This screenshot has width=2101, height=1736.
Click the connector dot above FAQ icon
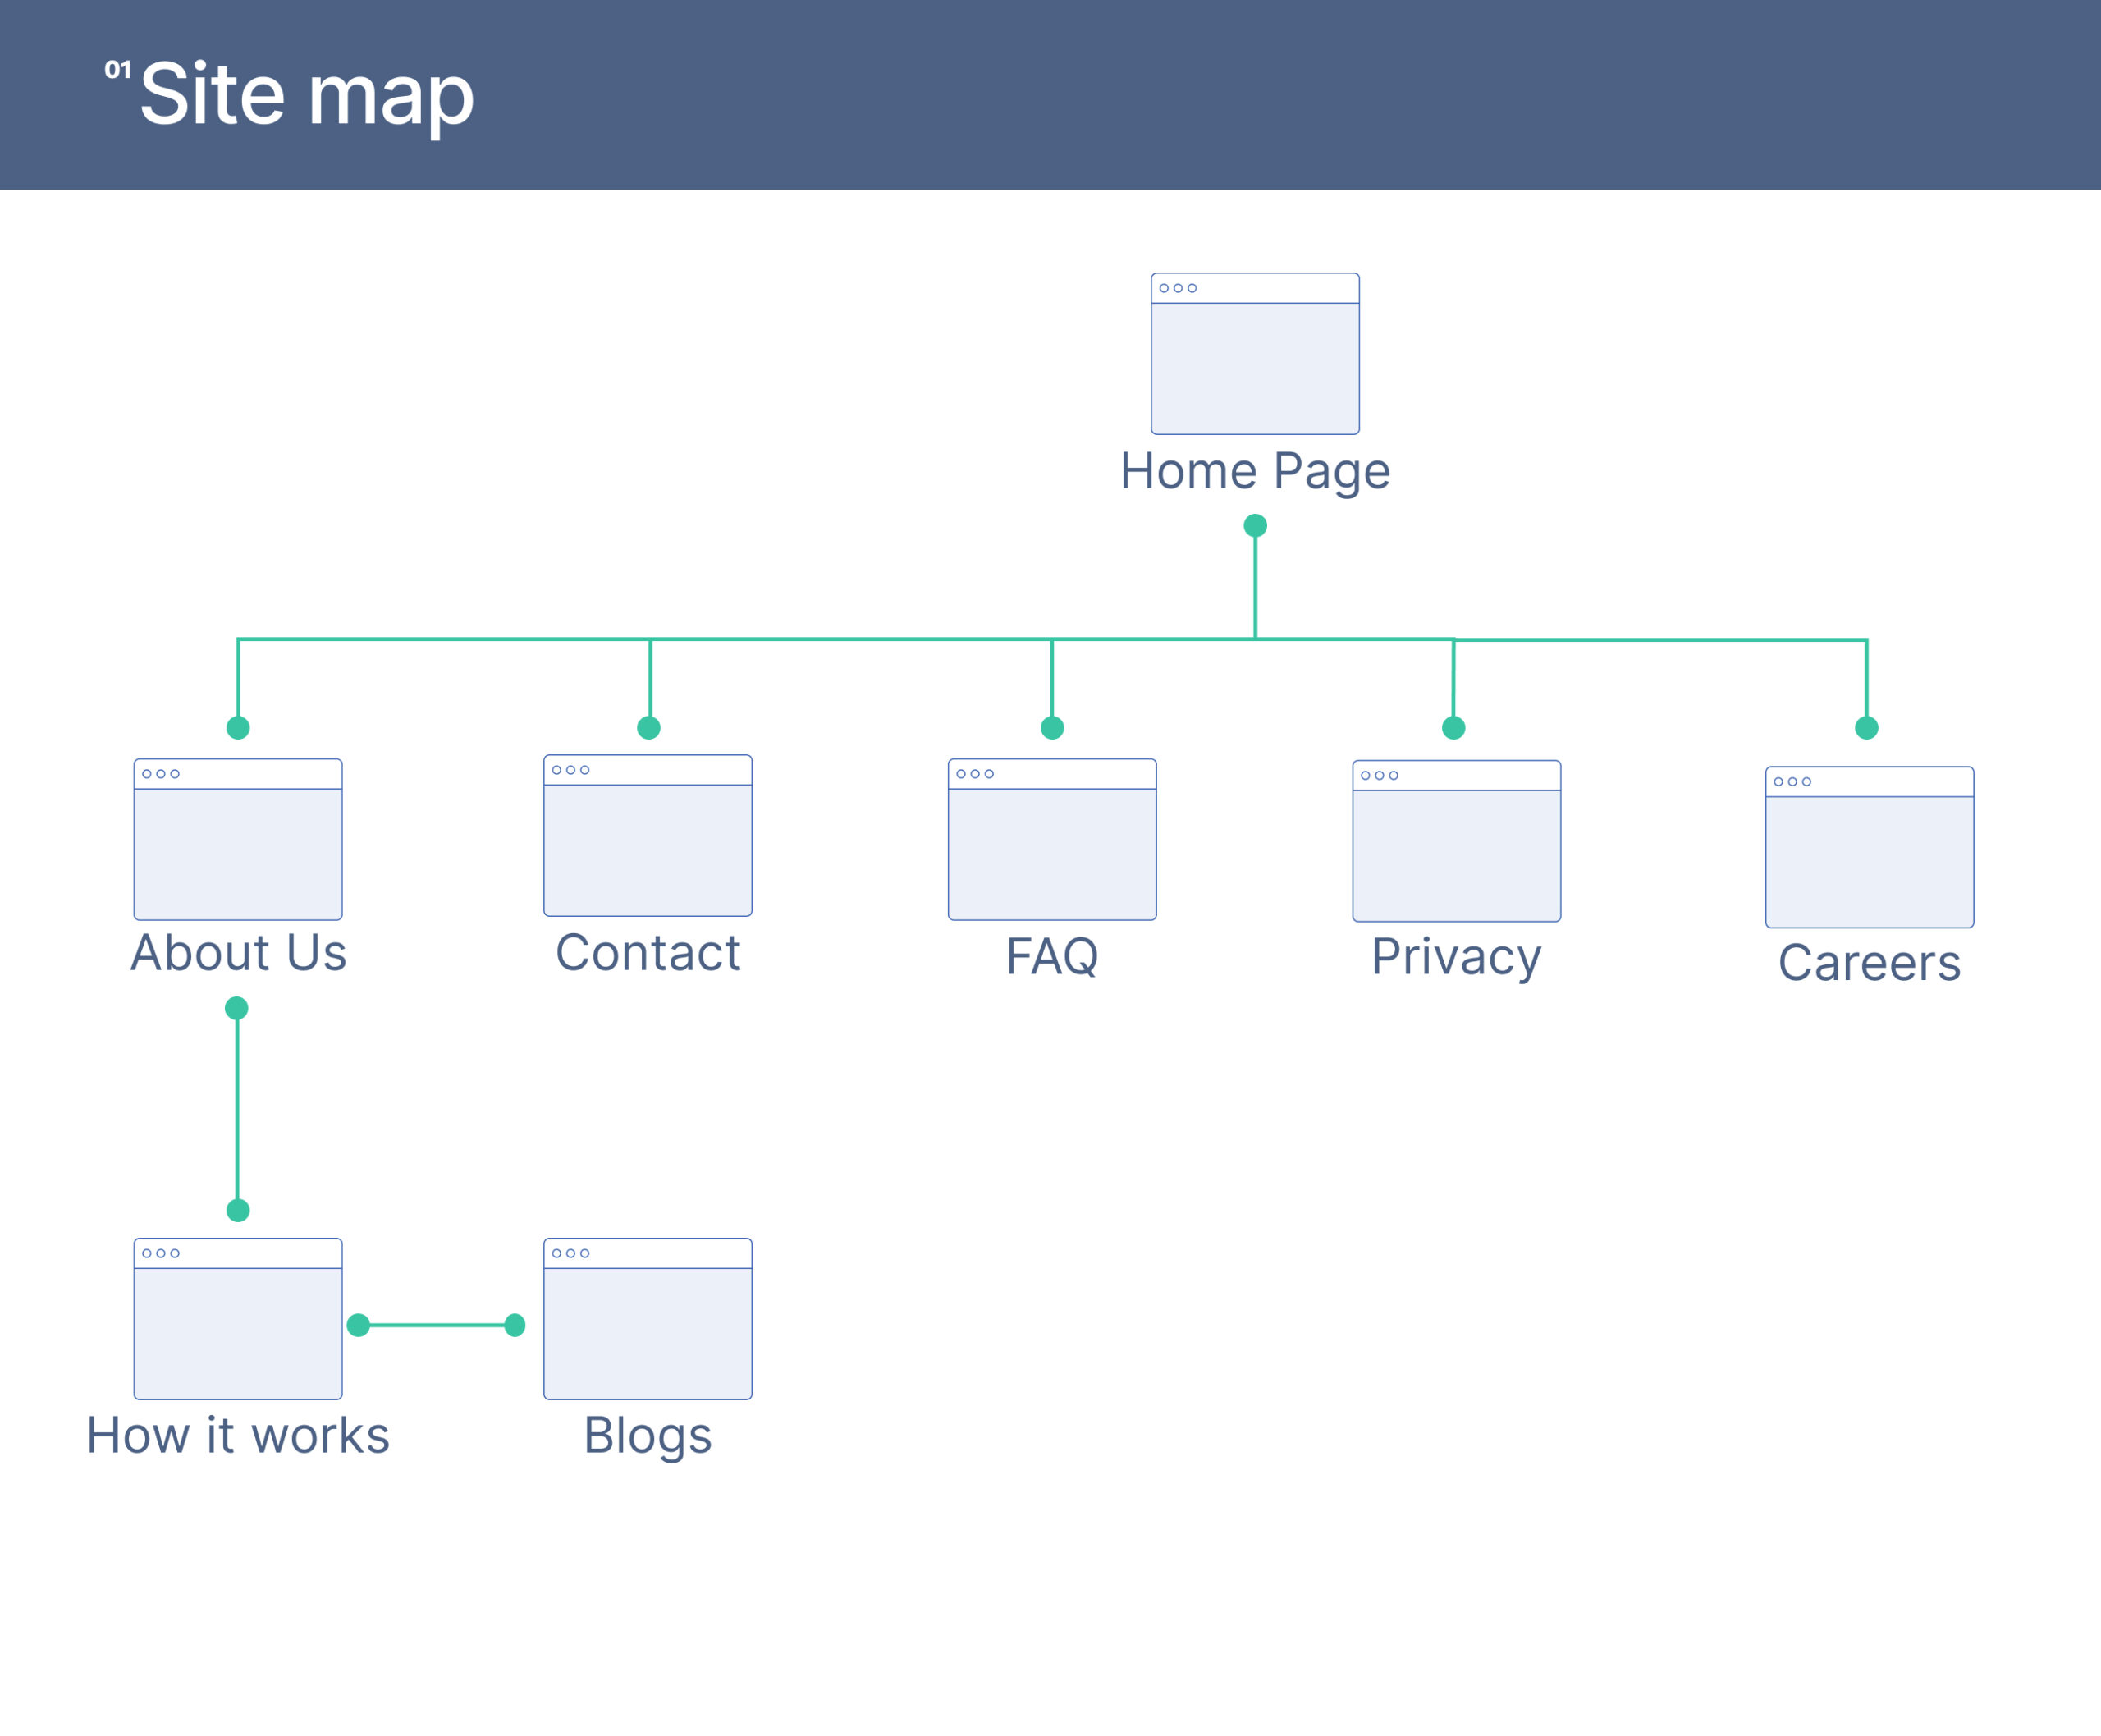click(x=1052, y=728)
